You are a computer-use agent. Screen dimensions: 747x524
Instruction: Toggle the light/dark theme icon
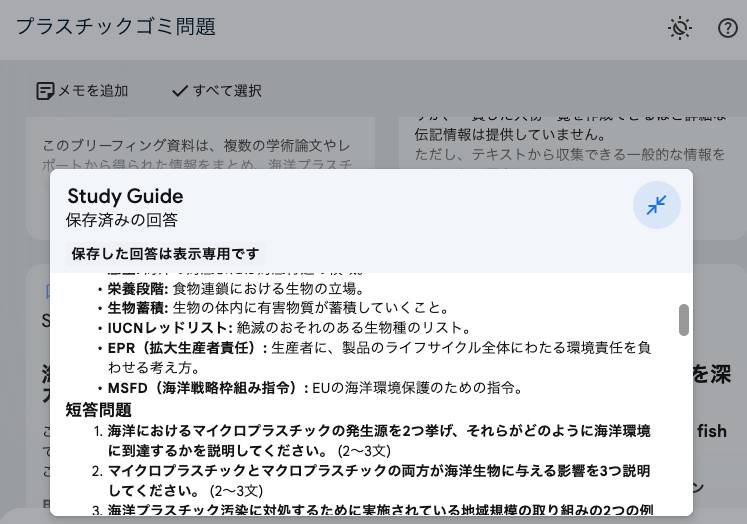coord(680,28)
